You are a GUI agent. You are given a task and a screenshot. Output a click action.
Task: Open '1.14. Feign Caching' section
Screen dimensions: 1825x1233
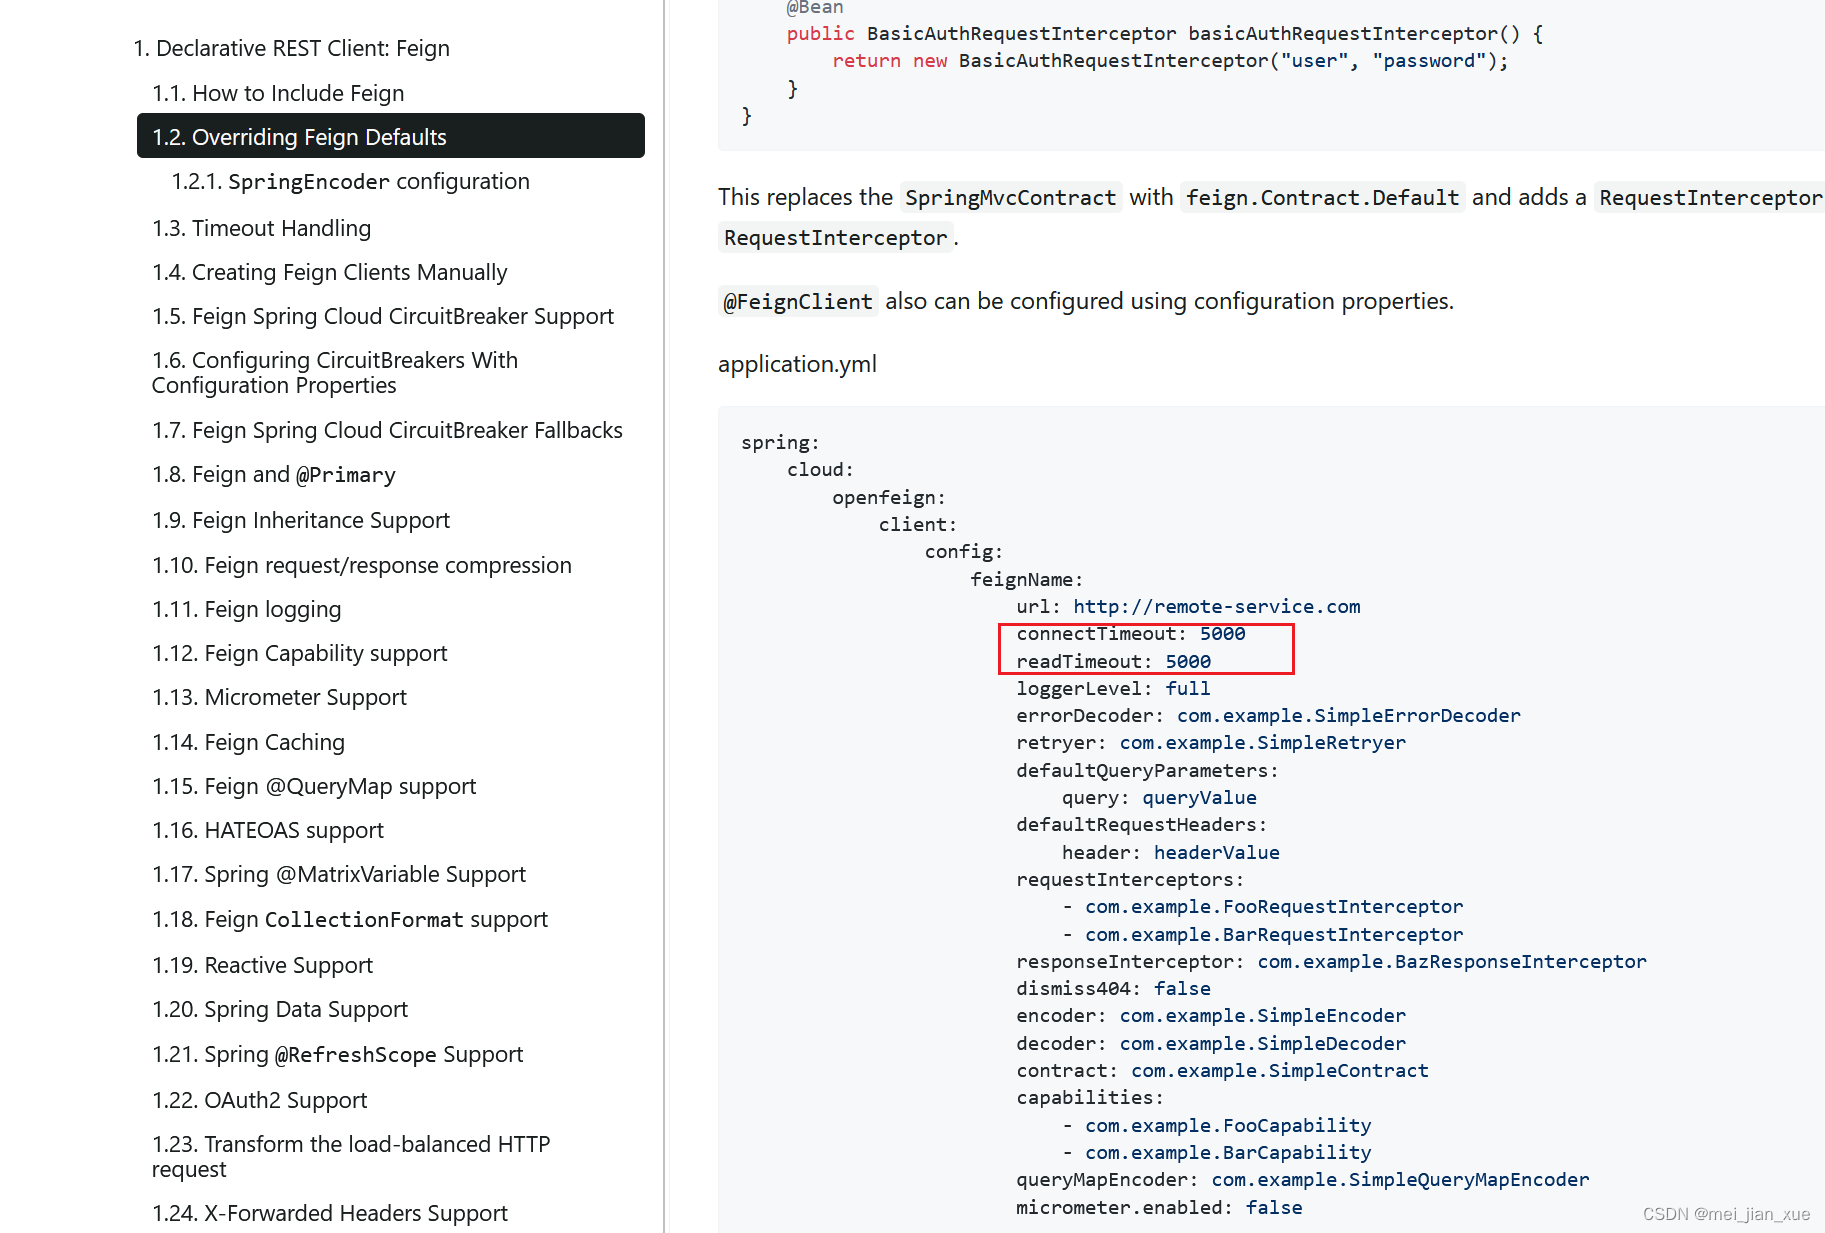coord(248,742)
